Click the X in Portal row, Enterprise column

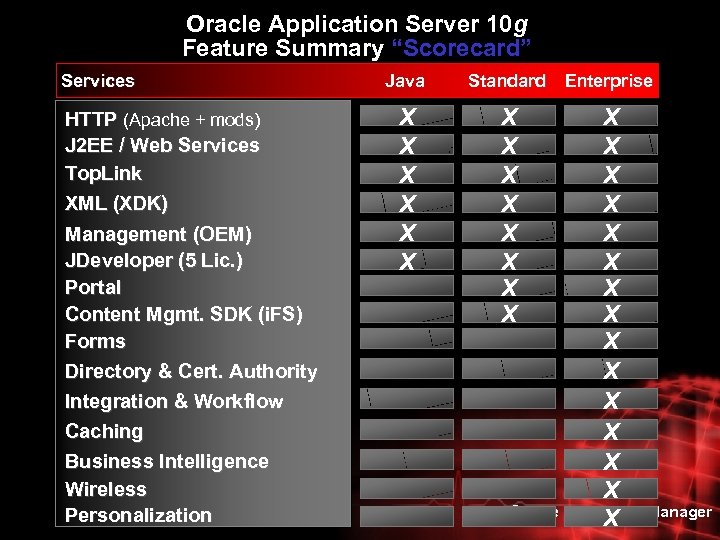[x=611, y=287]
